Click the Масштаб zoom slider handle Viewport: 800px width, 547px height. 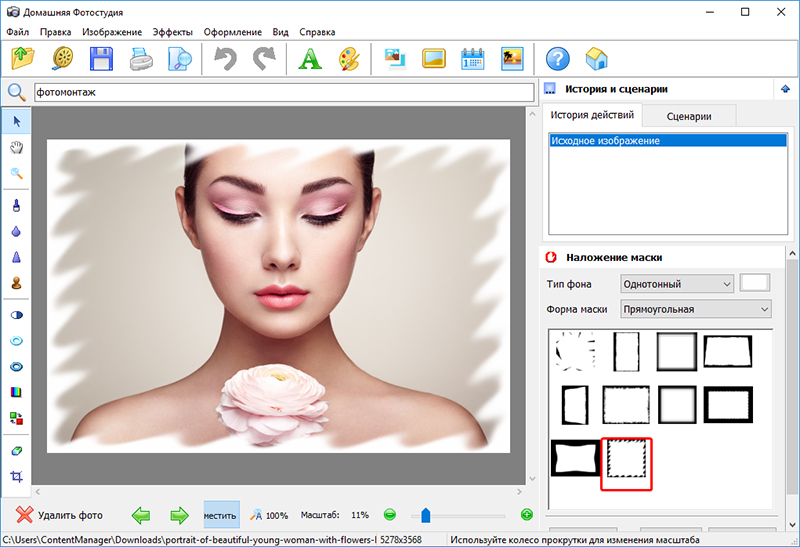click(x=426, y=515)
